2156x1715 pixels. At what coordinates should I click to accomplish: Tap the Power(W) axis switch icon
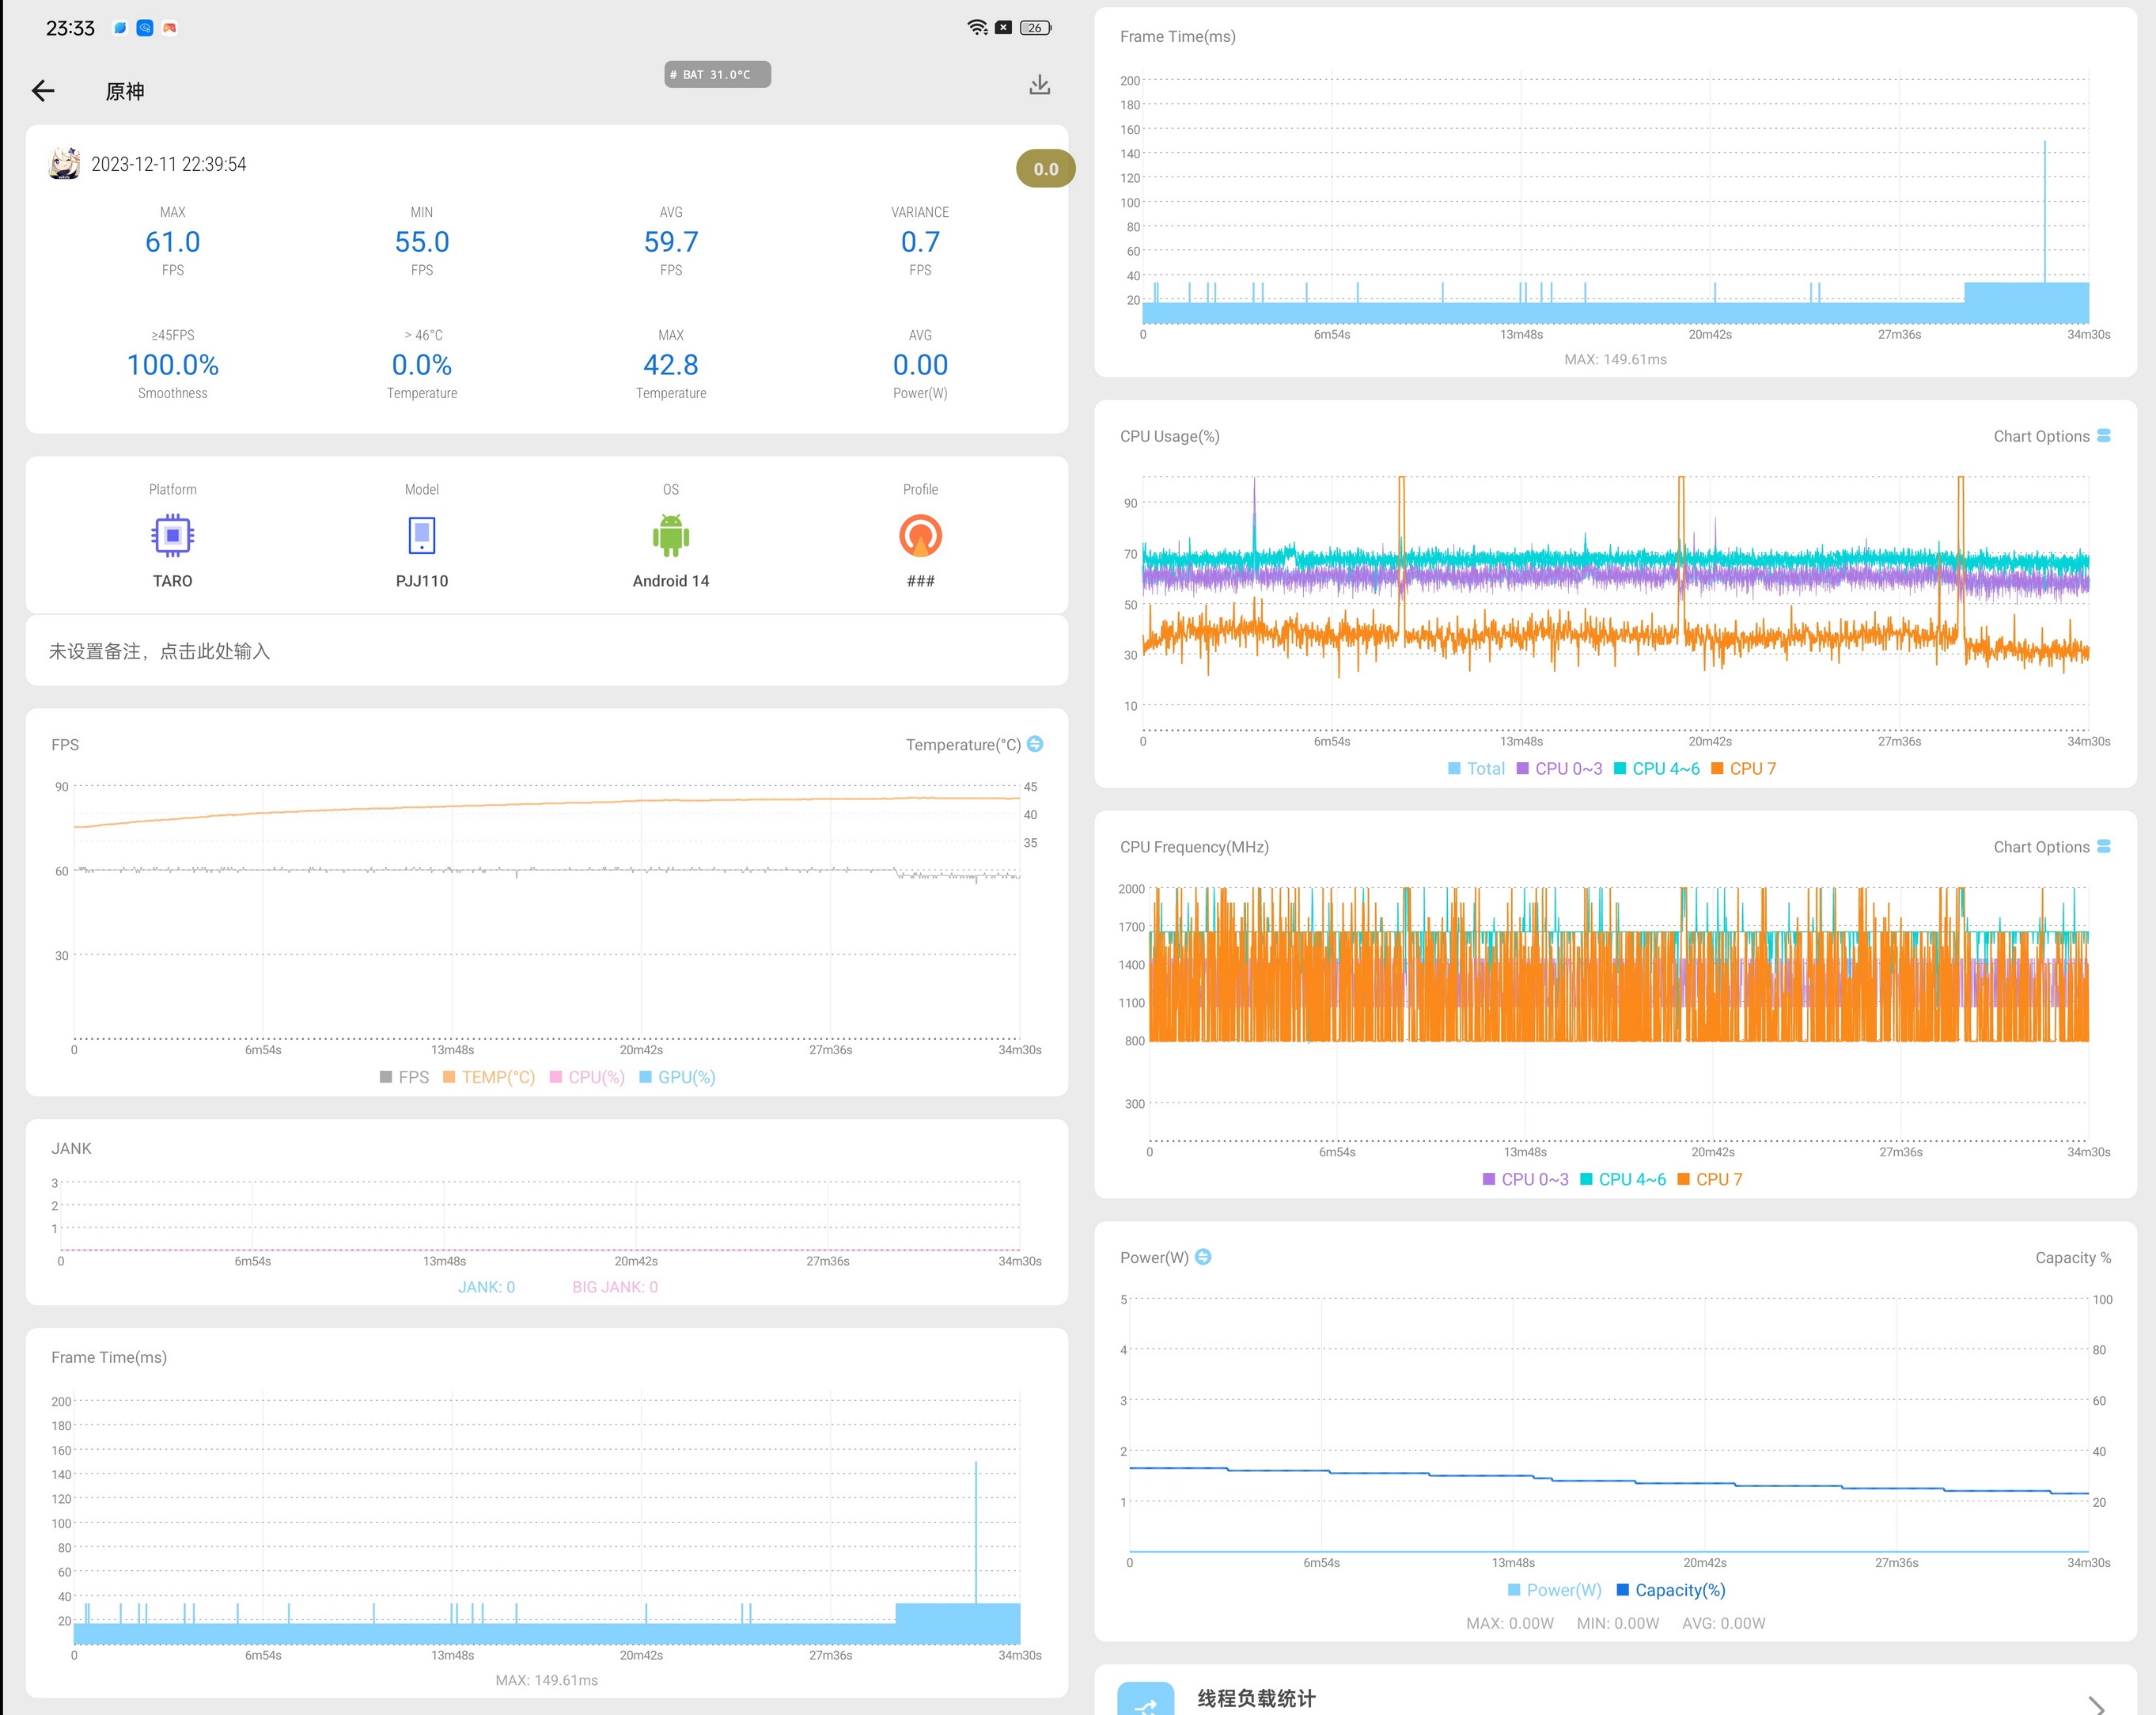(1203, 1257)
